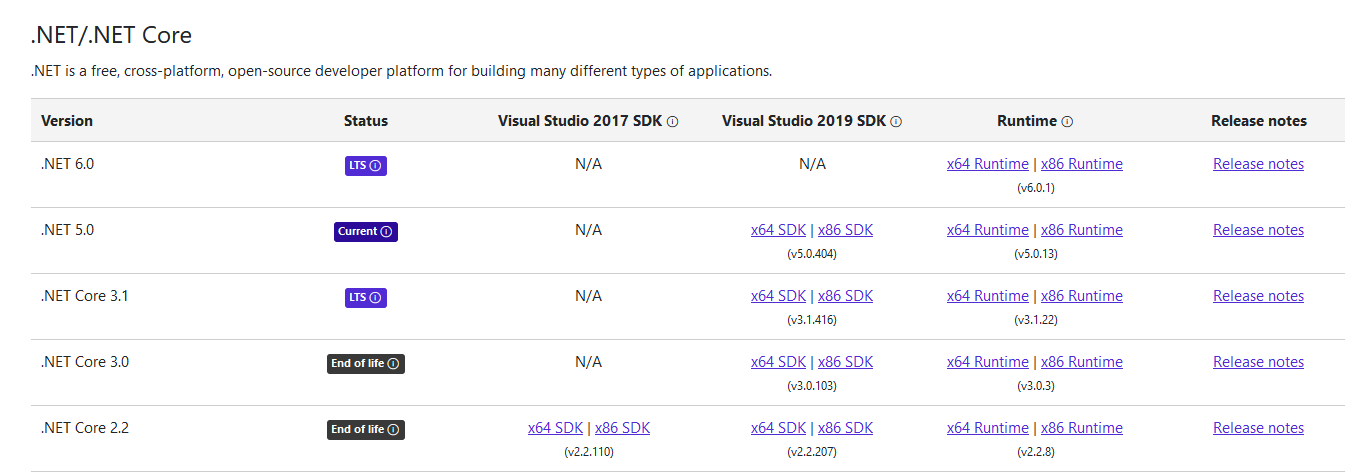This screenshot has width=1345, height=475.
Task: Click the .NET/.NET Core section heading
Action: [x=111, y=35]
